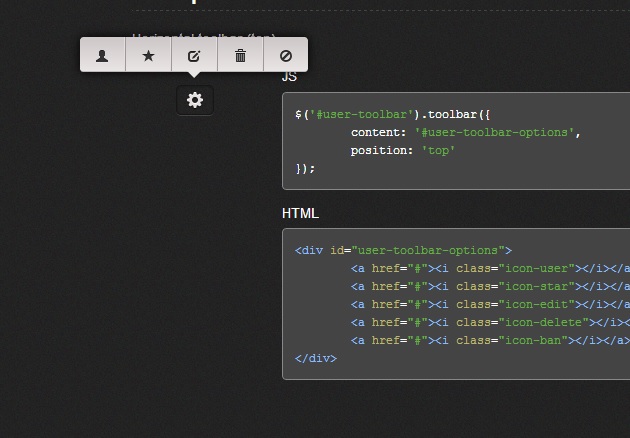Click the icon-edit line in HTML code
The height and width of the screenshot is (438, 630).
490,304
